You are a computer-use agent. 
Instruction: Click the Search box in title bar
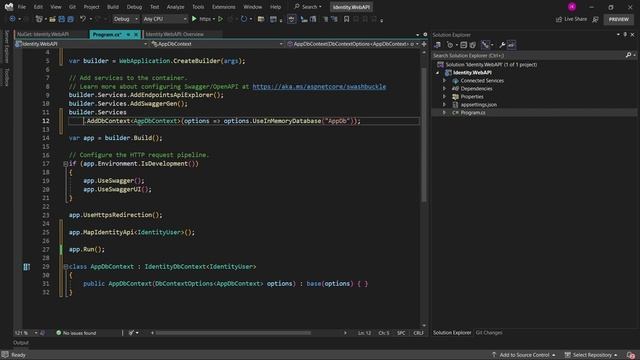[x=308, y=7]
